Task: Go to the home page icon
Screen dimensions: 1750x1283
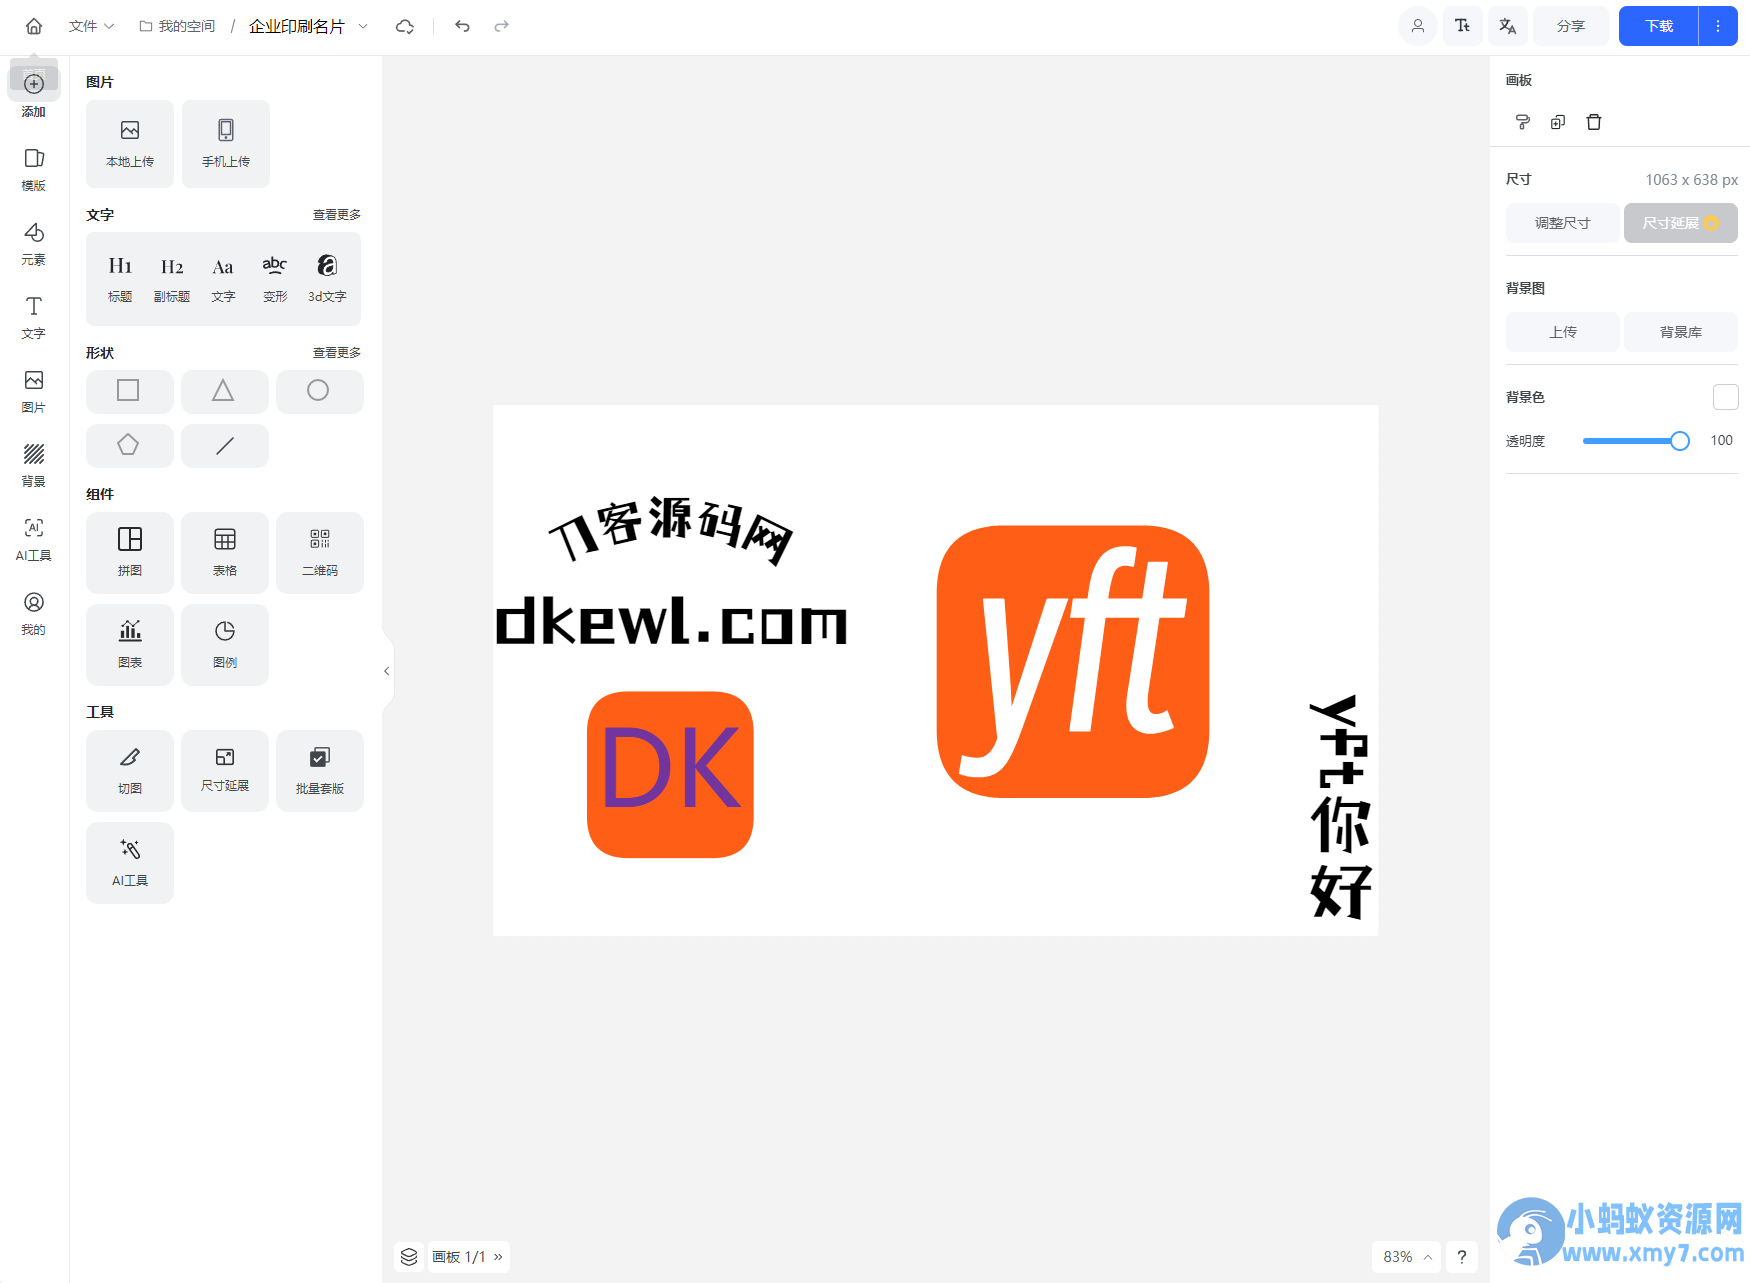Action: click(x=34, y=26)
